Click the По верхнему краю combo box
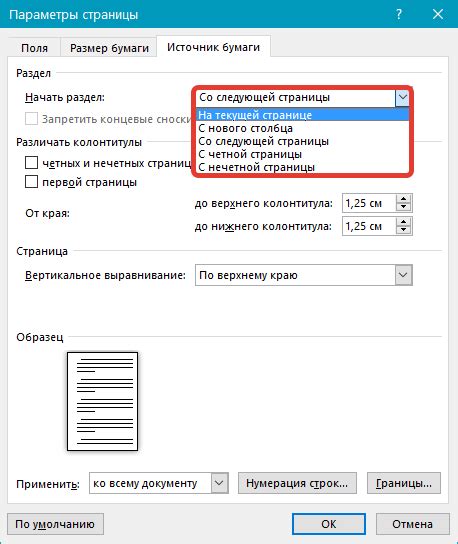458x544 pixels. [304, 275]
